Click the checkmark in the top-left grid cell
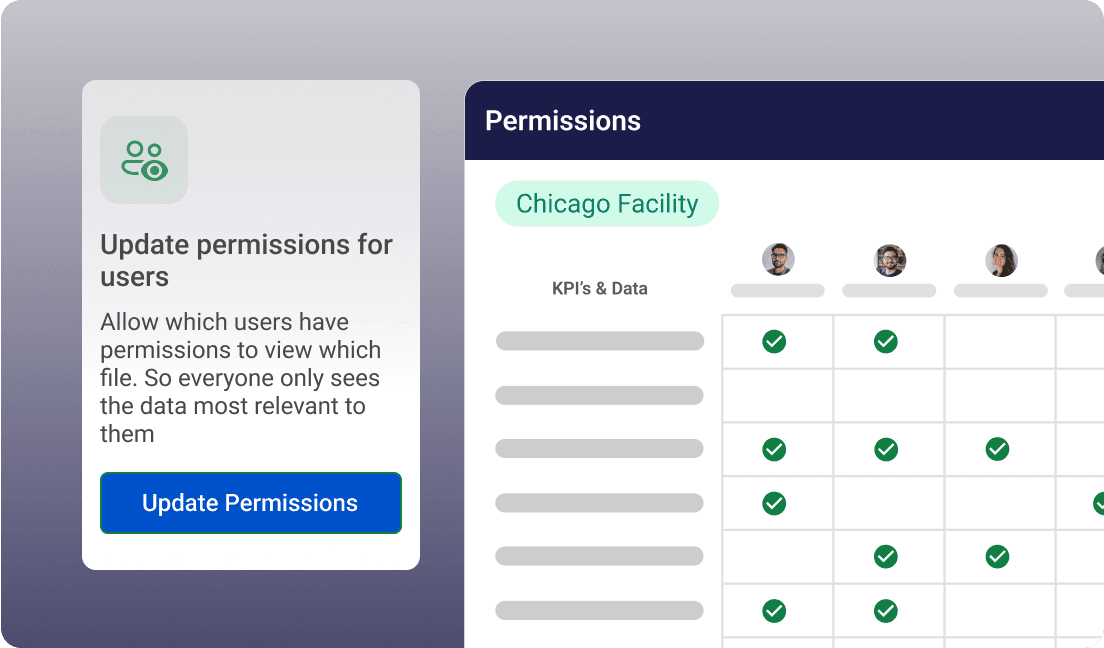The height and width of the screenshot is (648, 1104). (x=777, y=341)
